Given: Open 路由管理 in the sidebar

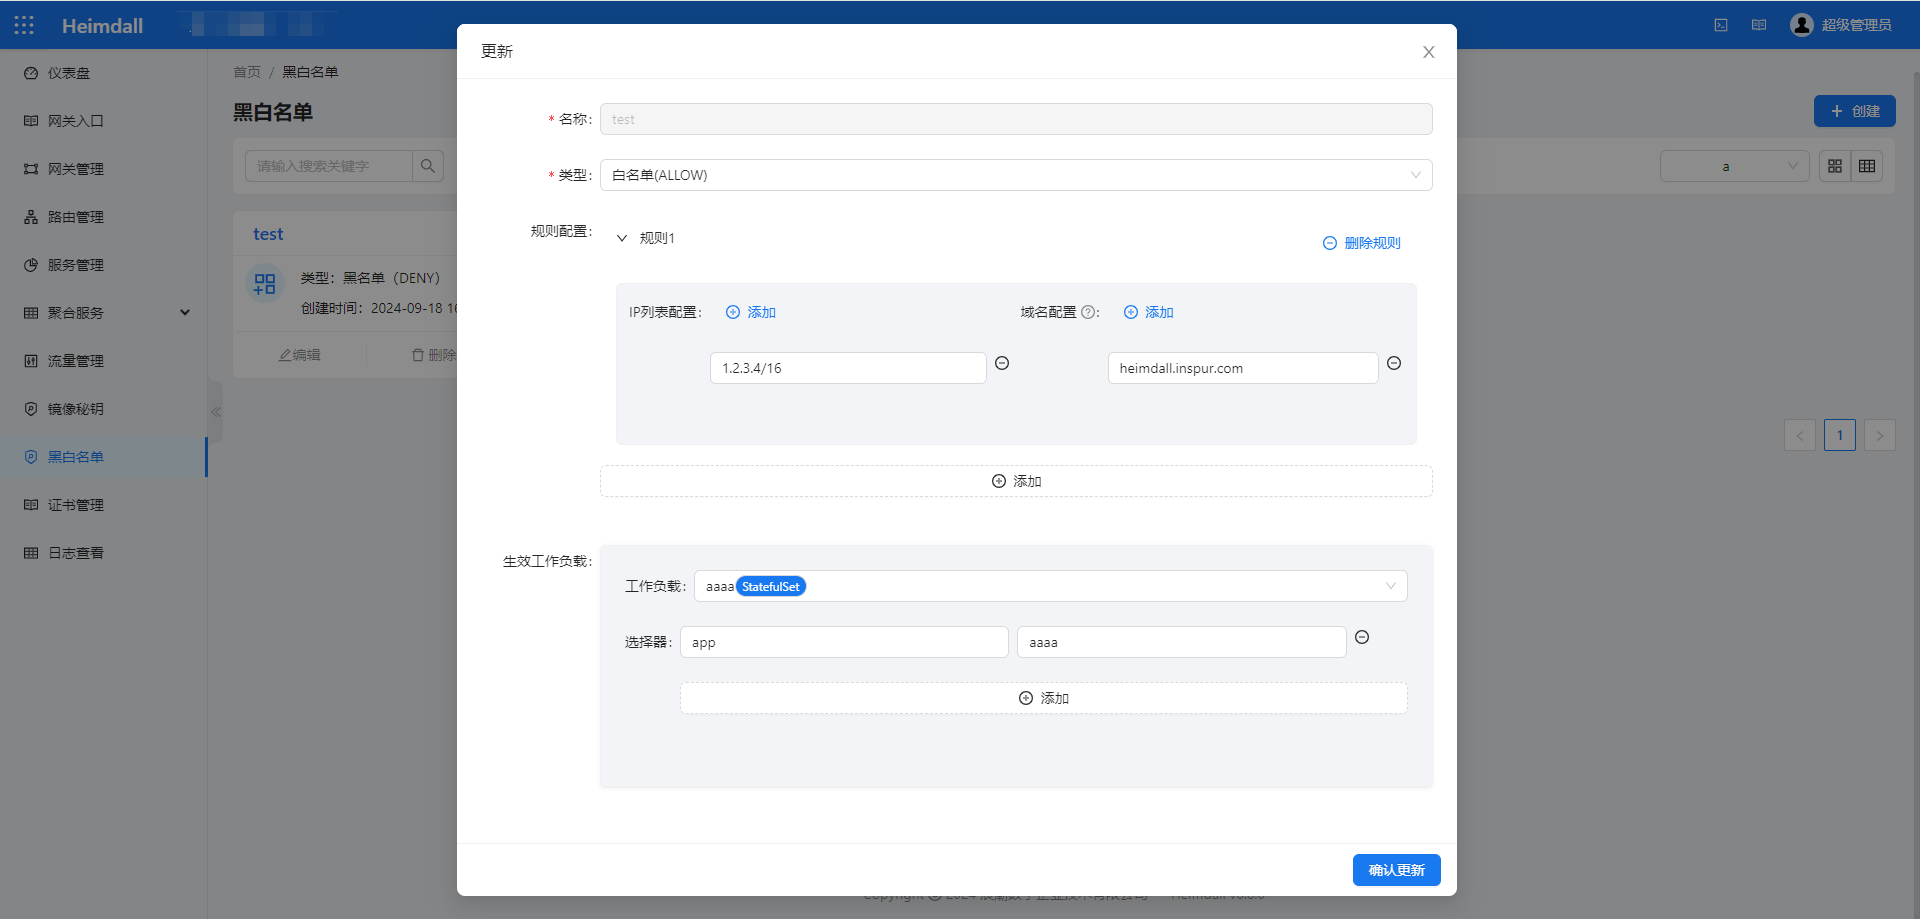Looking at the screenshot, I should pyautogui.click(x=104, y=217).
